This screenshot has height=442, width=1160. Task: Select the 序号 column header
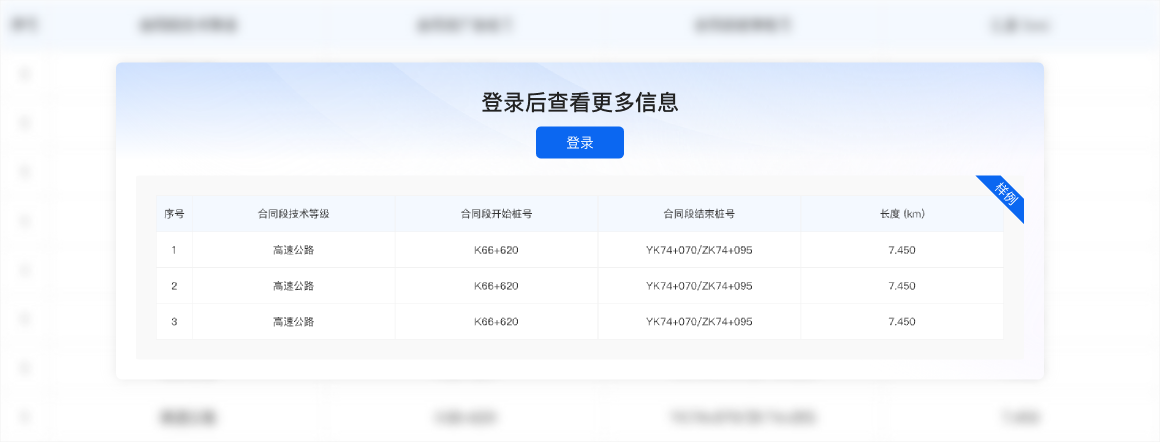coord(174,214)
